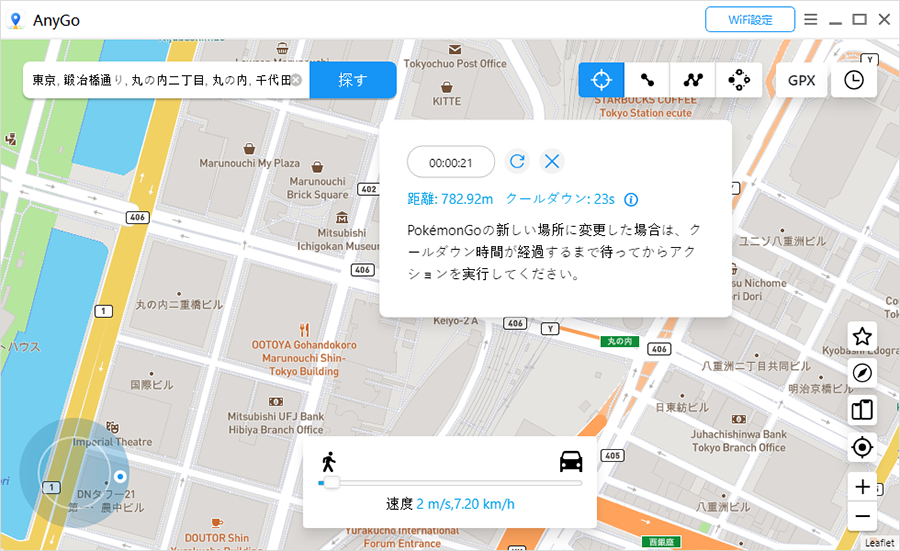The height and width of the screenshot is (551, 900).
Task: Open the hamburger menu in title bar
Action: 811,19
